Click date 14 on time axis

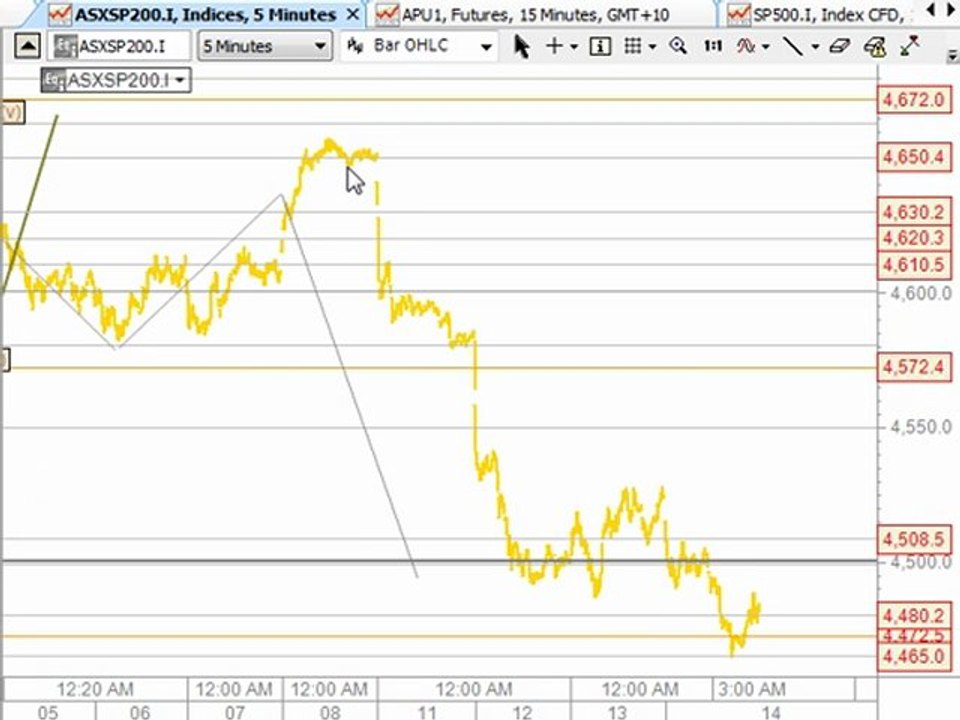(x=771, y=712)
